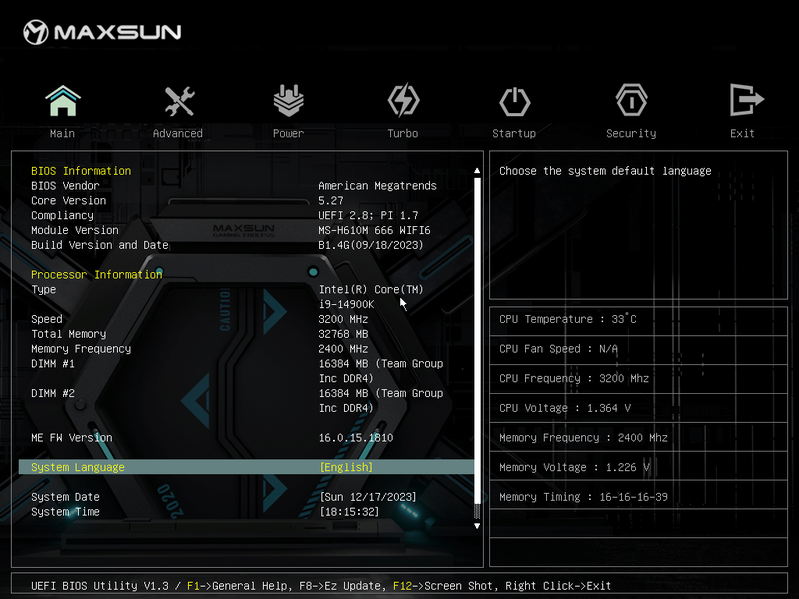This screenshot has height=599, width=799.
Task: Select the Power plug icon
Action: 288,100
